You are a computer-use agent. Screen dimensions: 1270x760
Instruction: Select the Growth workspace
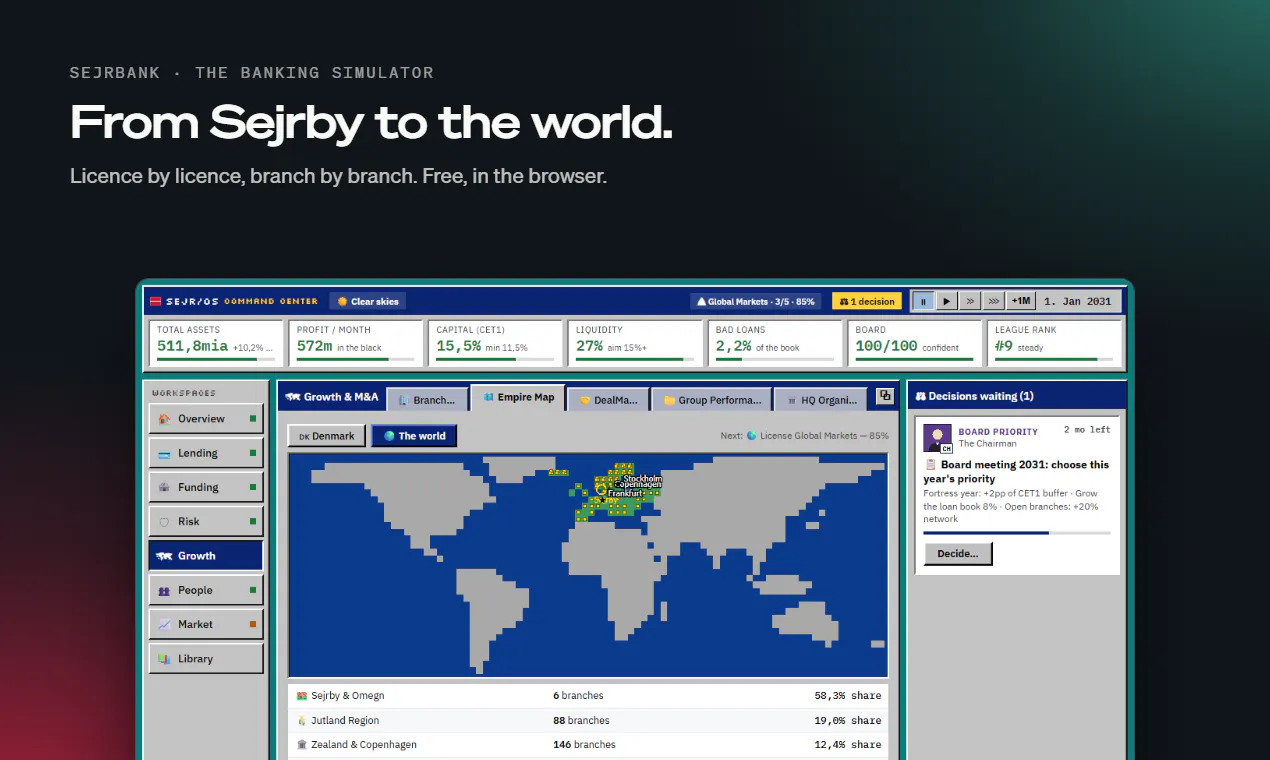[206, 556]
